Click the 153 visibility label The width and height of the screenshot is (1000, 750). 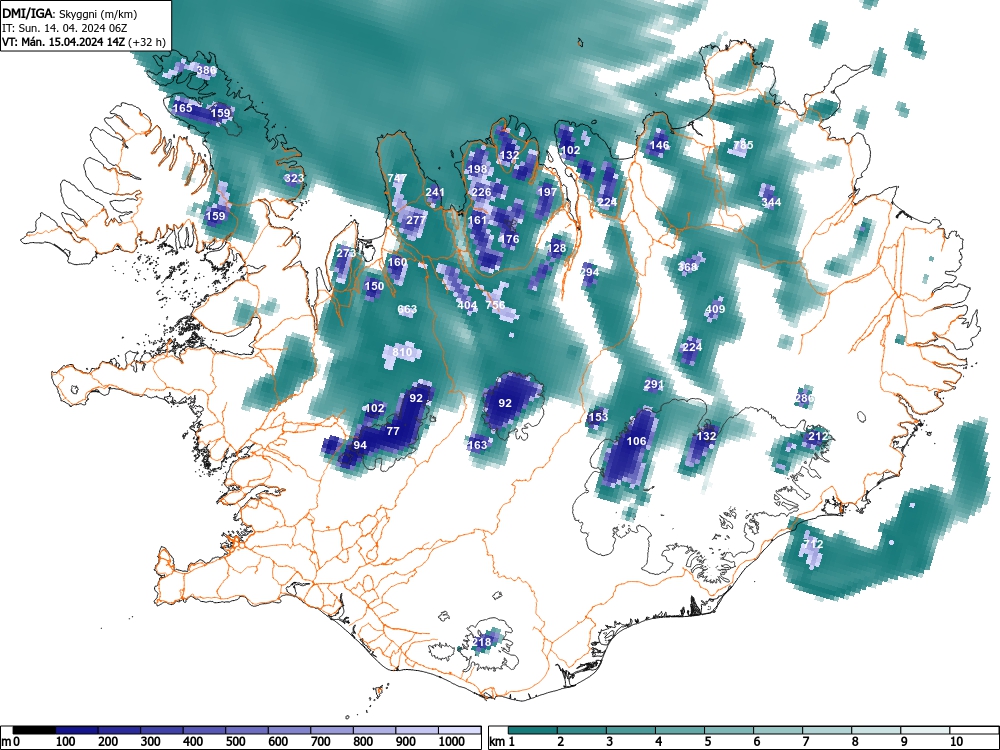[x=598, y=417]
